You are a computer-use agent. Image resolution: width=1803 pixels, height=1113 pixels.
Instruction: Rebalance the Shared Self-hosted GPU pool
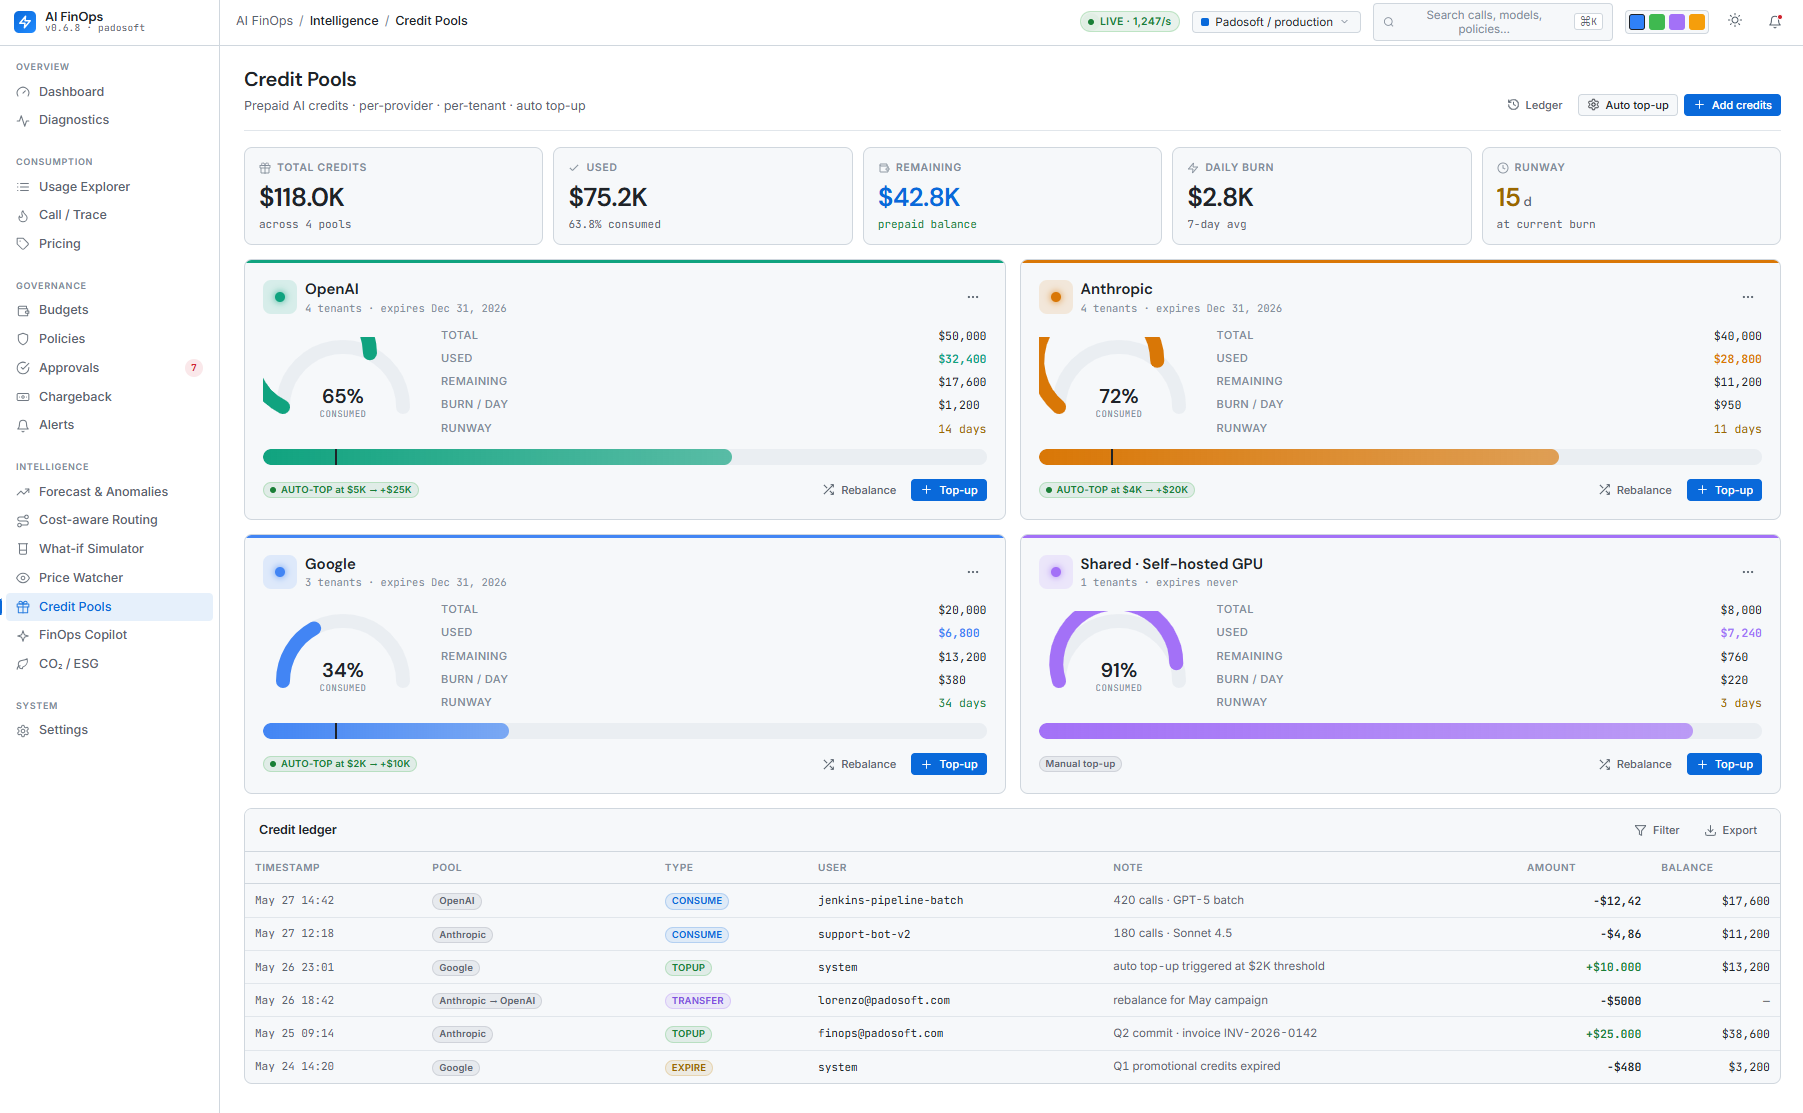(1635, 764)
